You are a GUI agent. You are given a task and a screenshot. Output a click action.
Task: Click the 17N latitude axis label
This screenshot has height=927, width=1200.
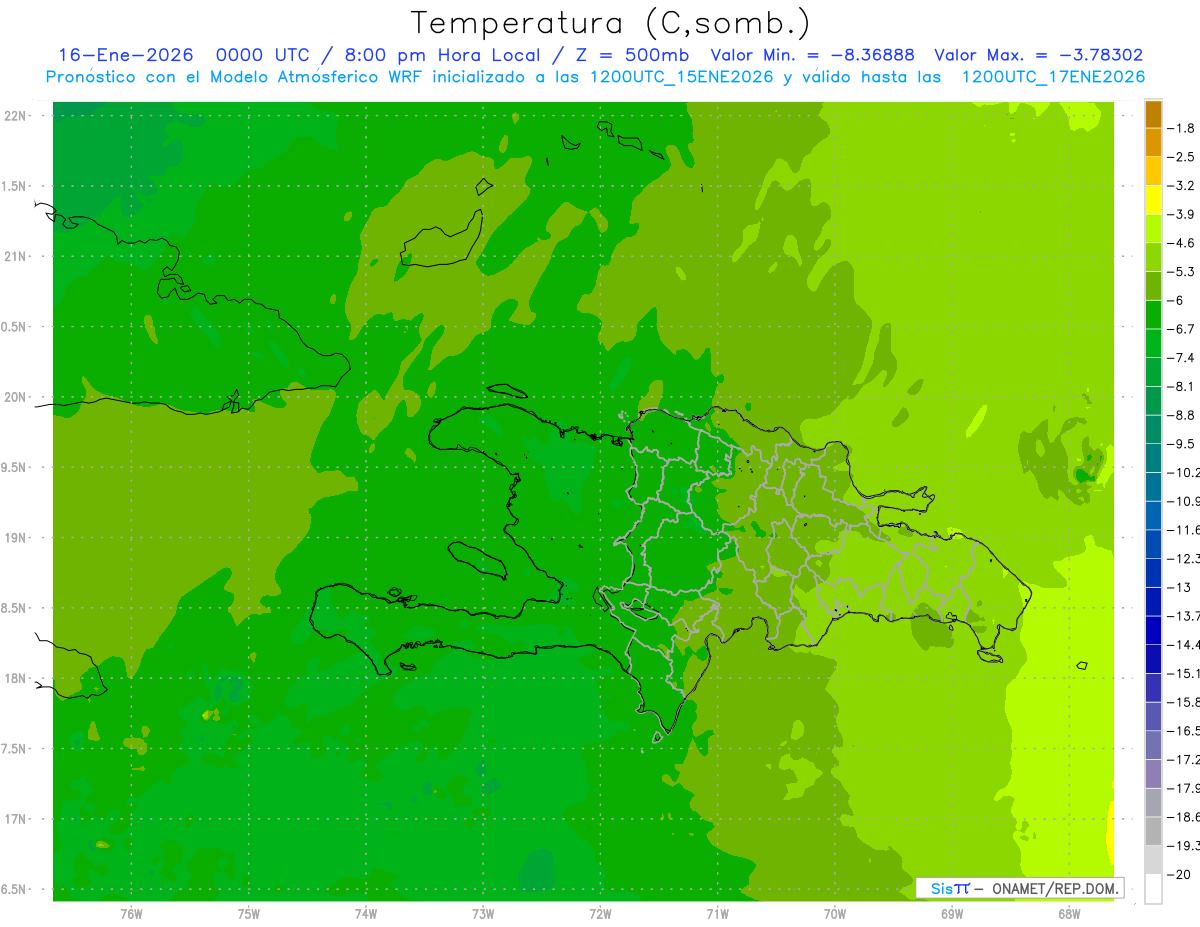coord(16,819)
